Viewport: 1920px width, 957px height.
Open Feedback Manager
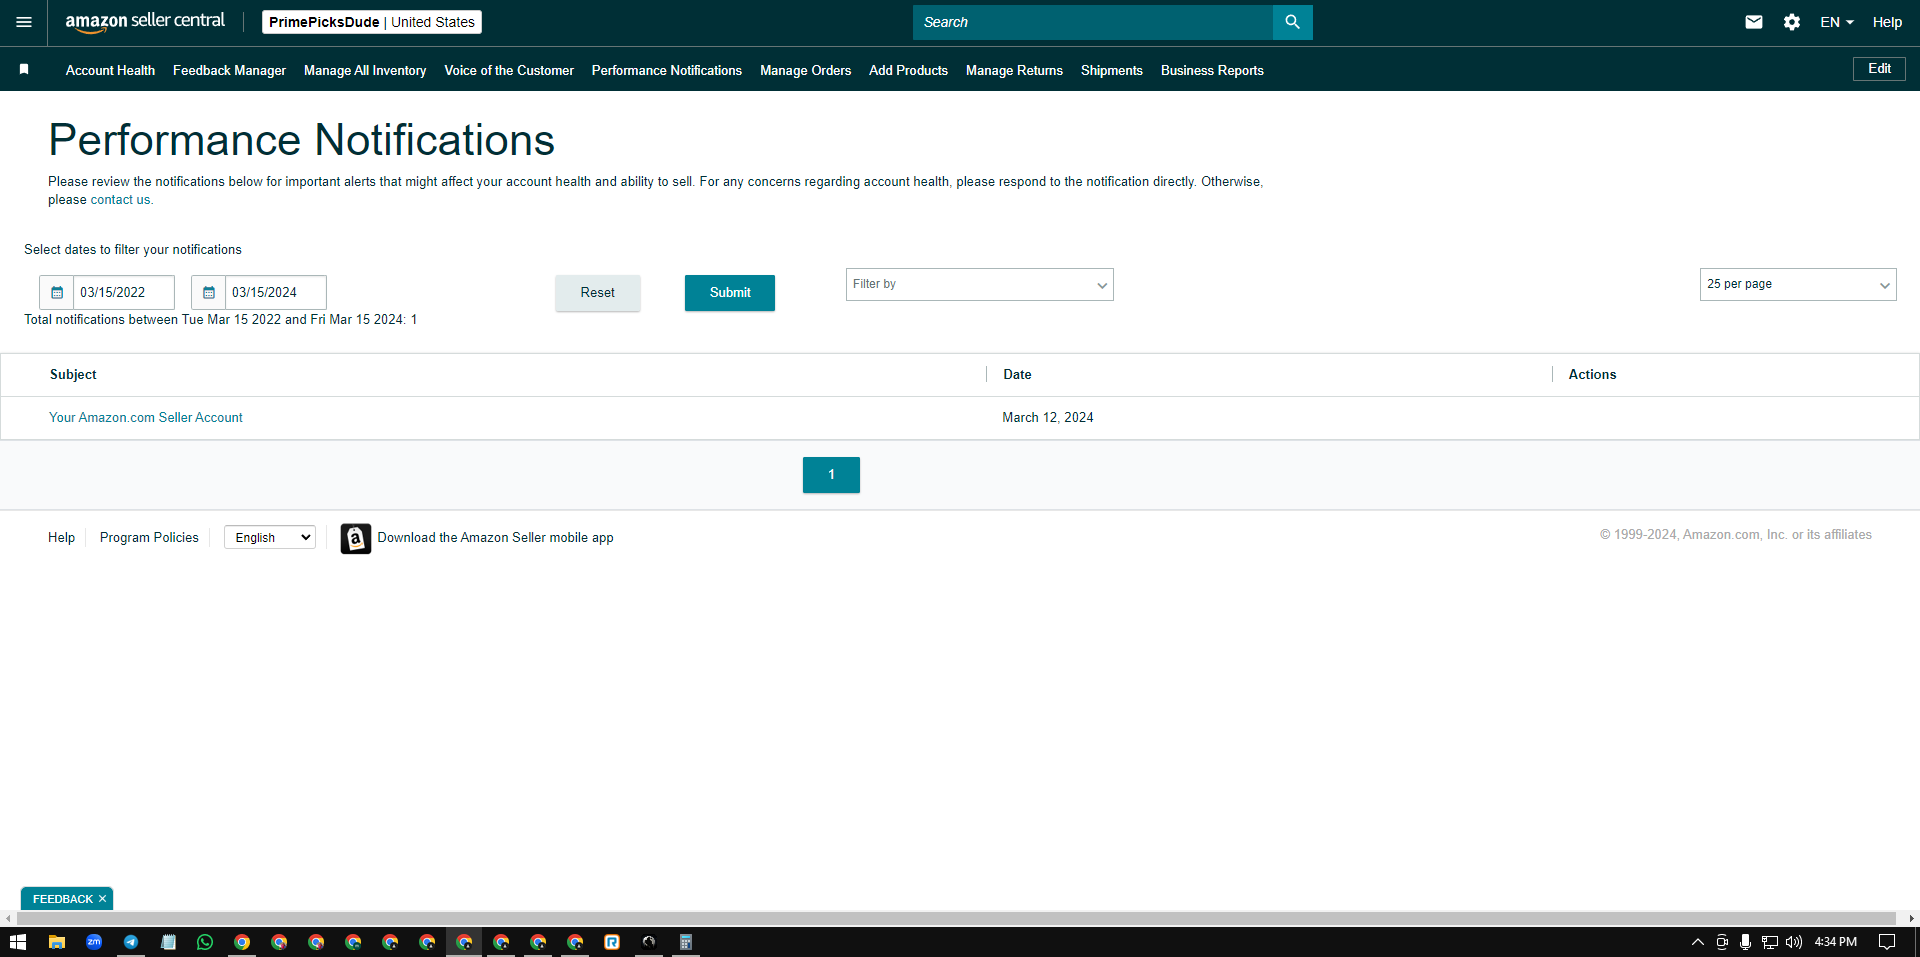229,70
